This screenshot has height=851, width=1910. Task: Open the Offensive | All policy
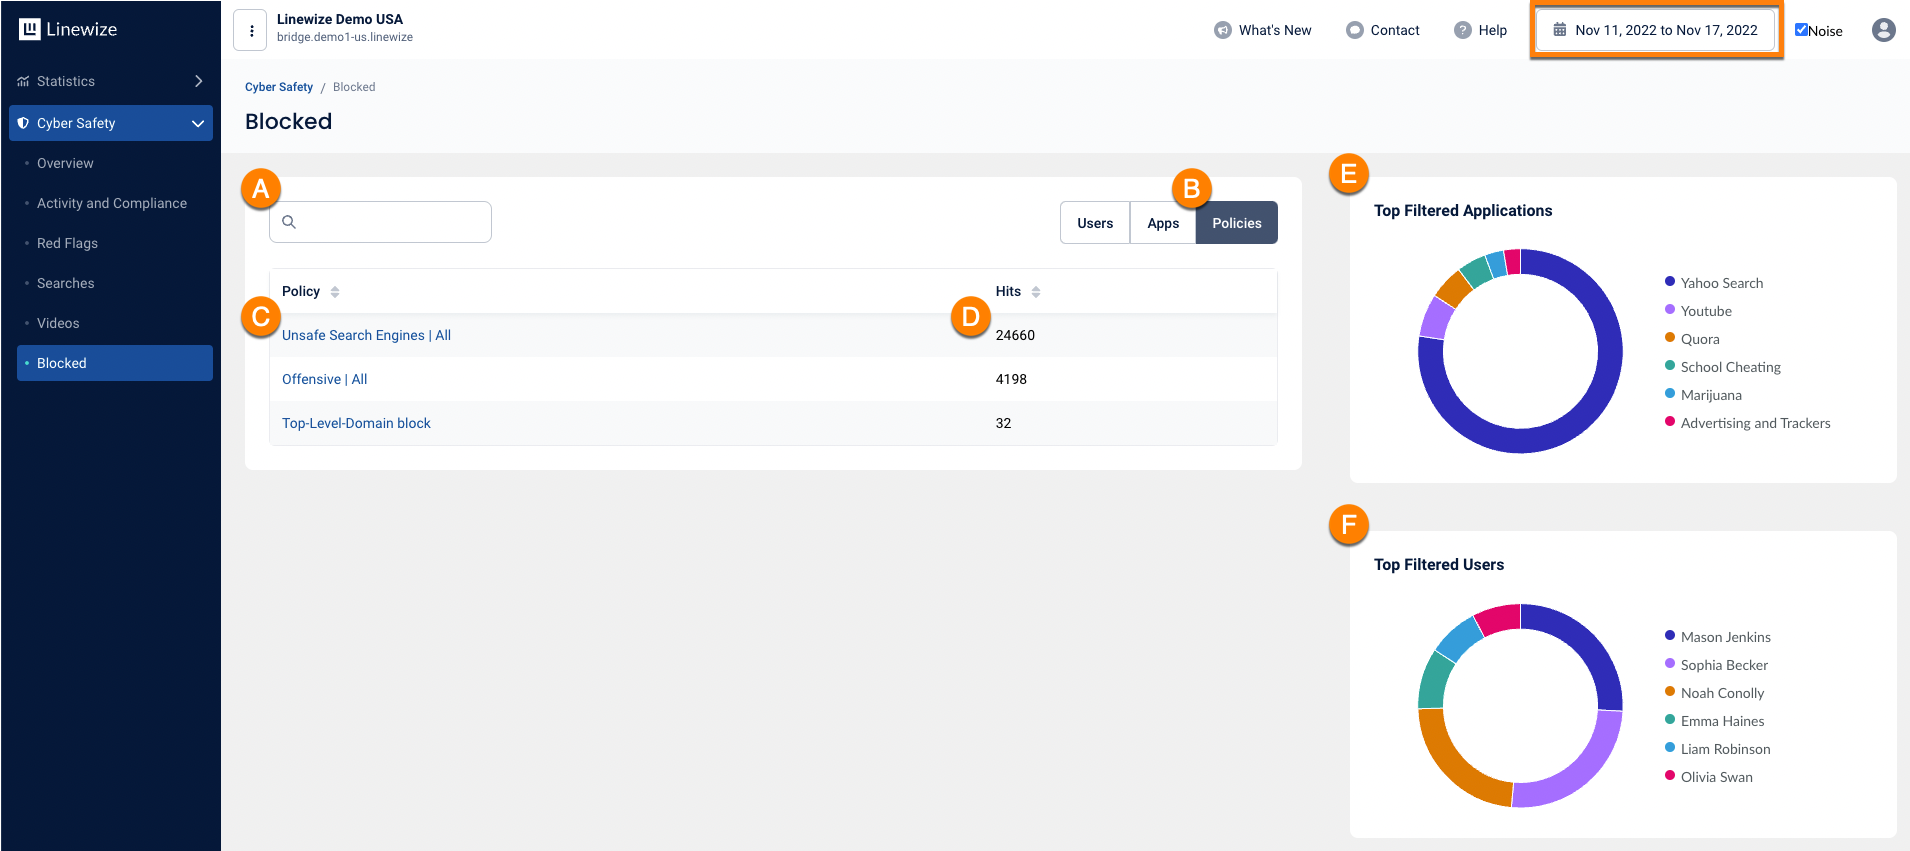(324, 379)
